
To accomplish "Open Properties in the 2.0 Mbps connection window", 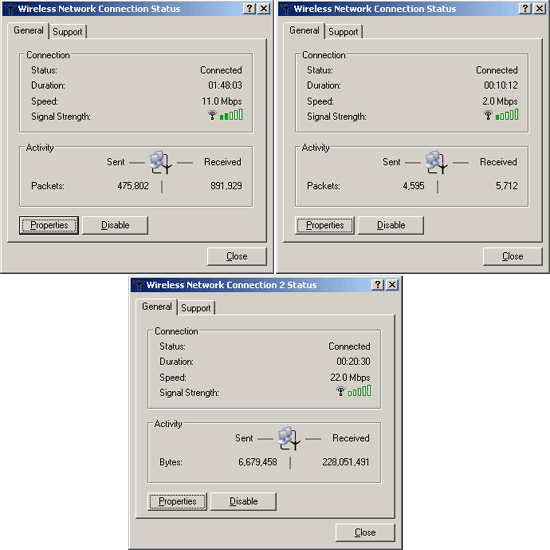I will [x=324, y=225].
